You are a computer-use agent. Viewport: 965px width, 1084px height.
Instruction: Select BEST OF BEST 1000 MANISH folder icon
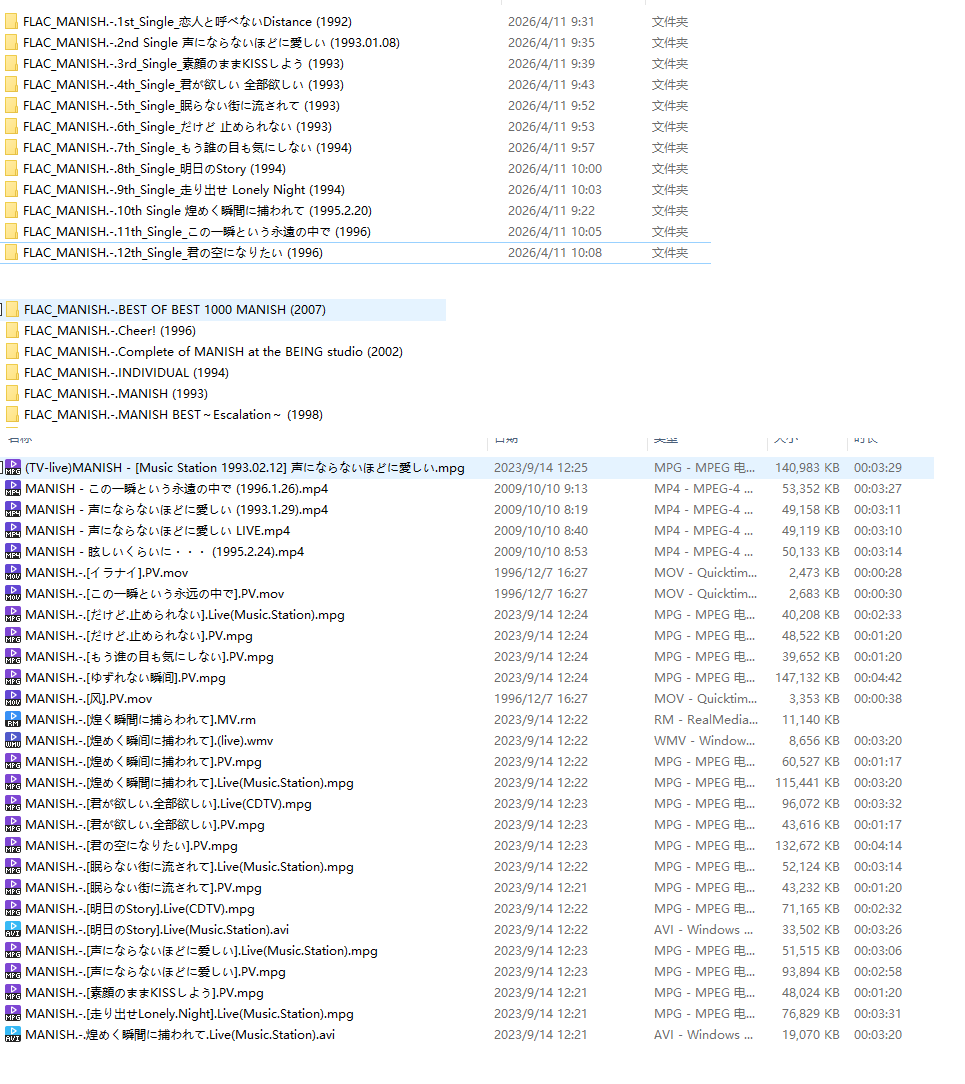click(x=12, y=310)
